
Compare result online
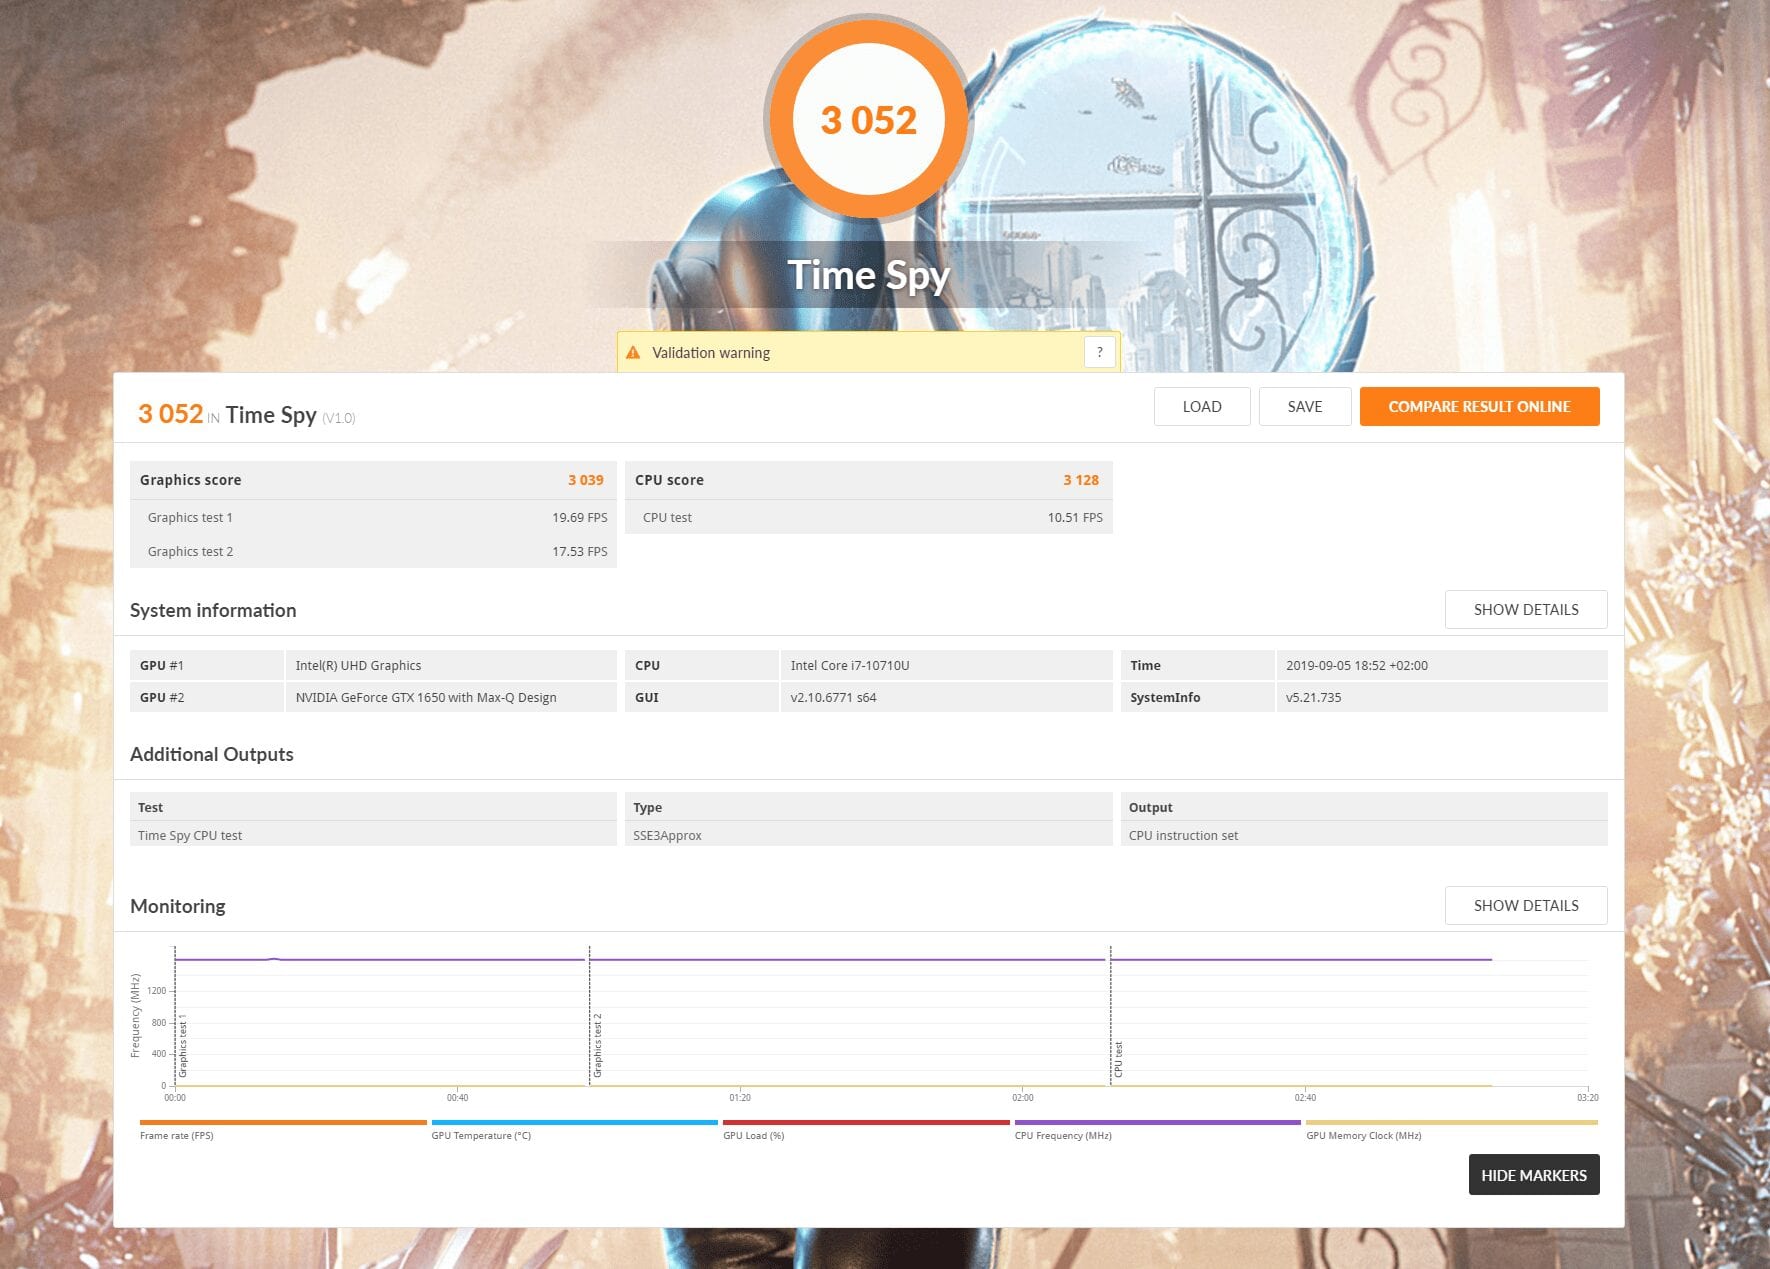[1478, 407]
